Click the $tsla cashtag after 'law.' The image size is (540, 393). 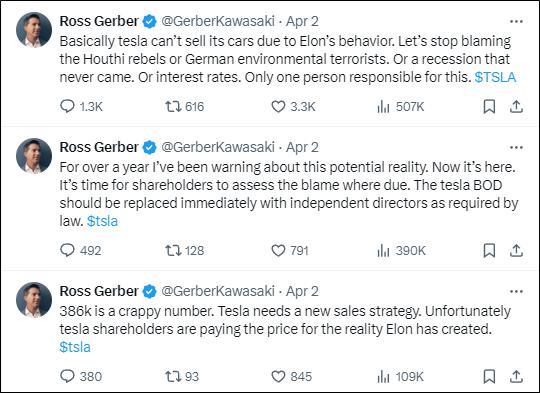[102, 221]
